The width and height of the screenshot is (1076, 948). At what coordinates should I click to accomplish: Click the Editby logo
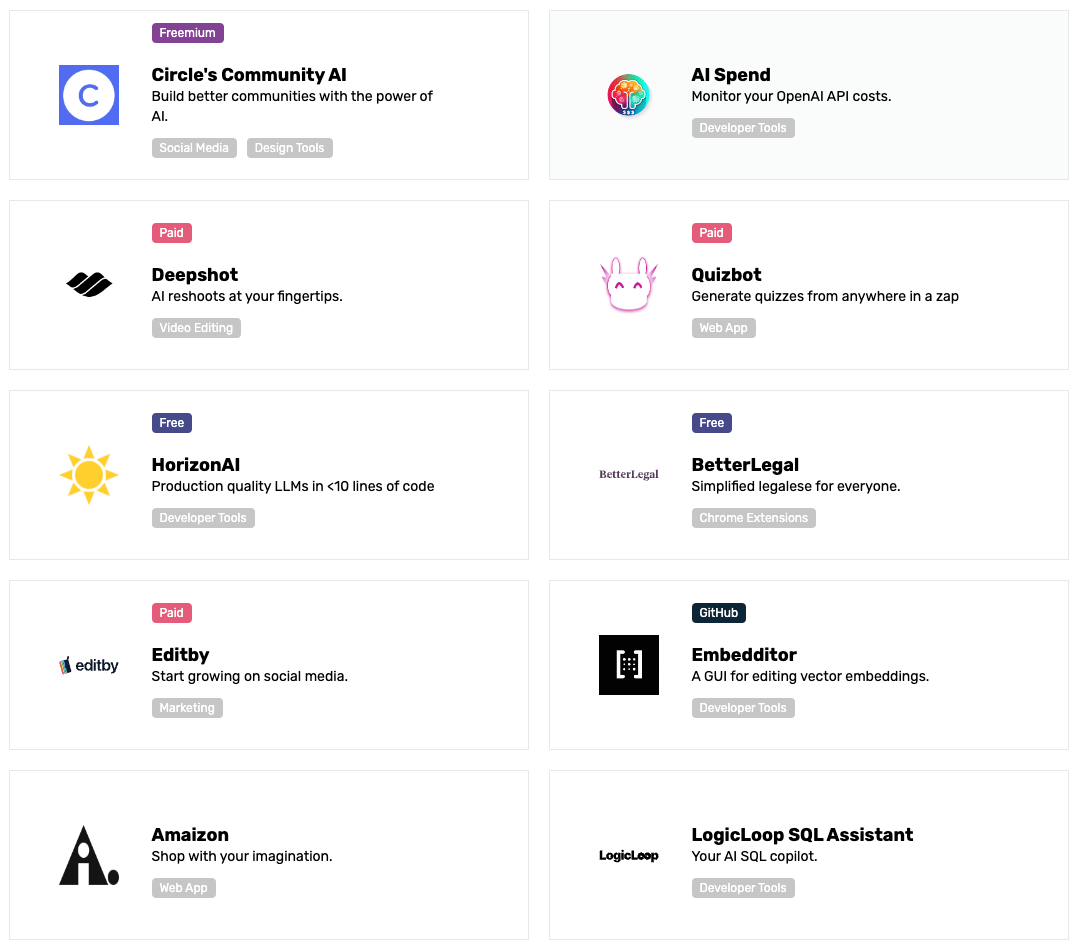(89, 665)
